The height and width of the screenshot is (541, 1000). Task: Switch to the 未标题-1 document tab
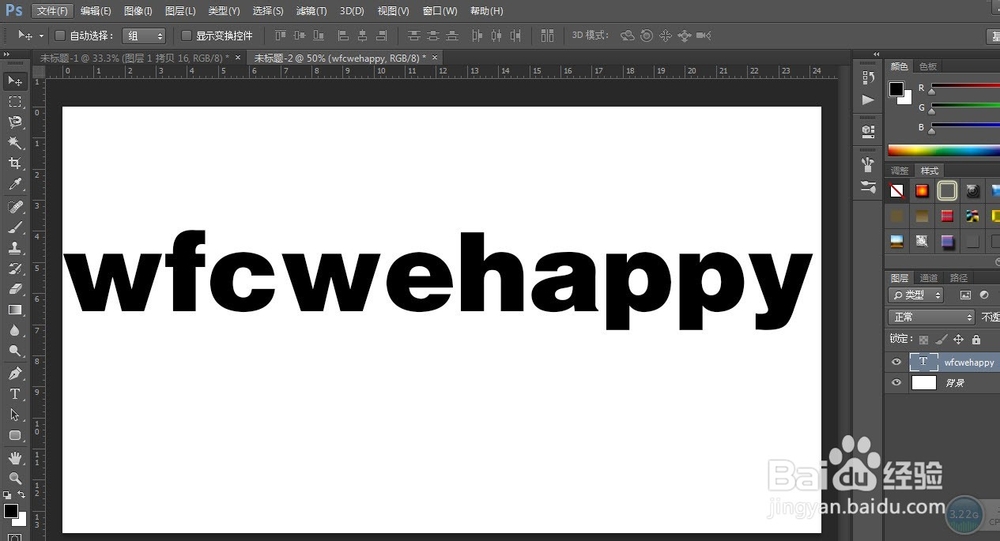point(134,58)
